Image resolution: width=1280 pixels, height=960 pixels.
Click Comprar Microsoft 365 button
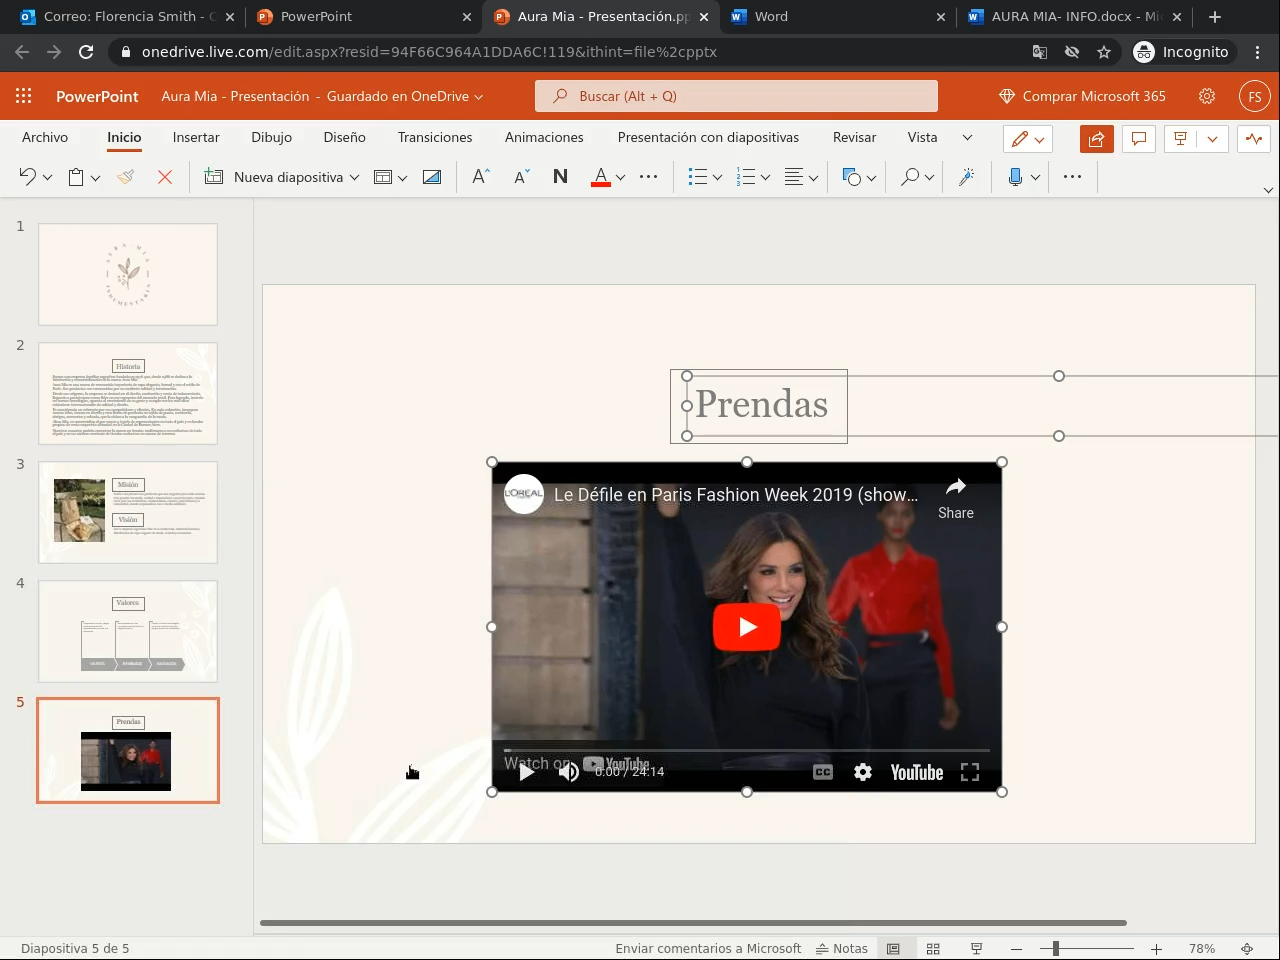tap(1082, 96)
